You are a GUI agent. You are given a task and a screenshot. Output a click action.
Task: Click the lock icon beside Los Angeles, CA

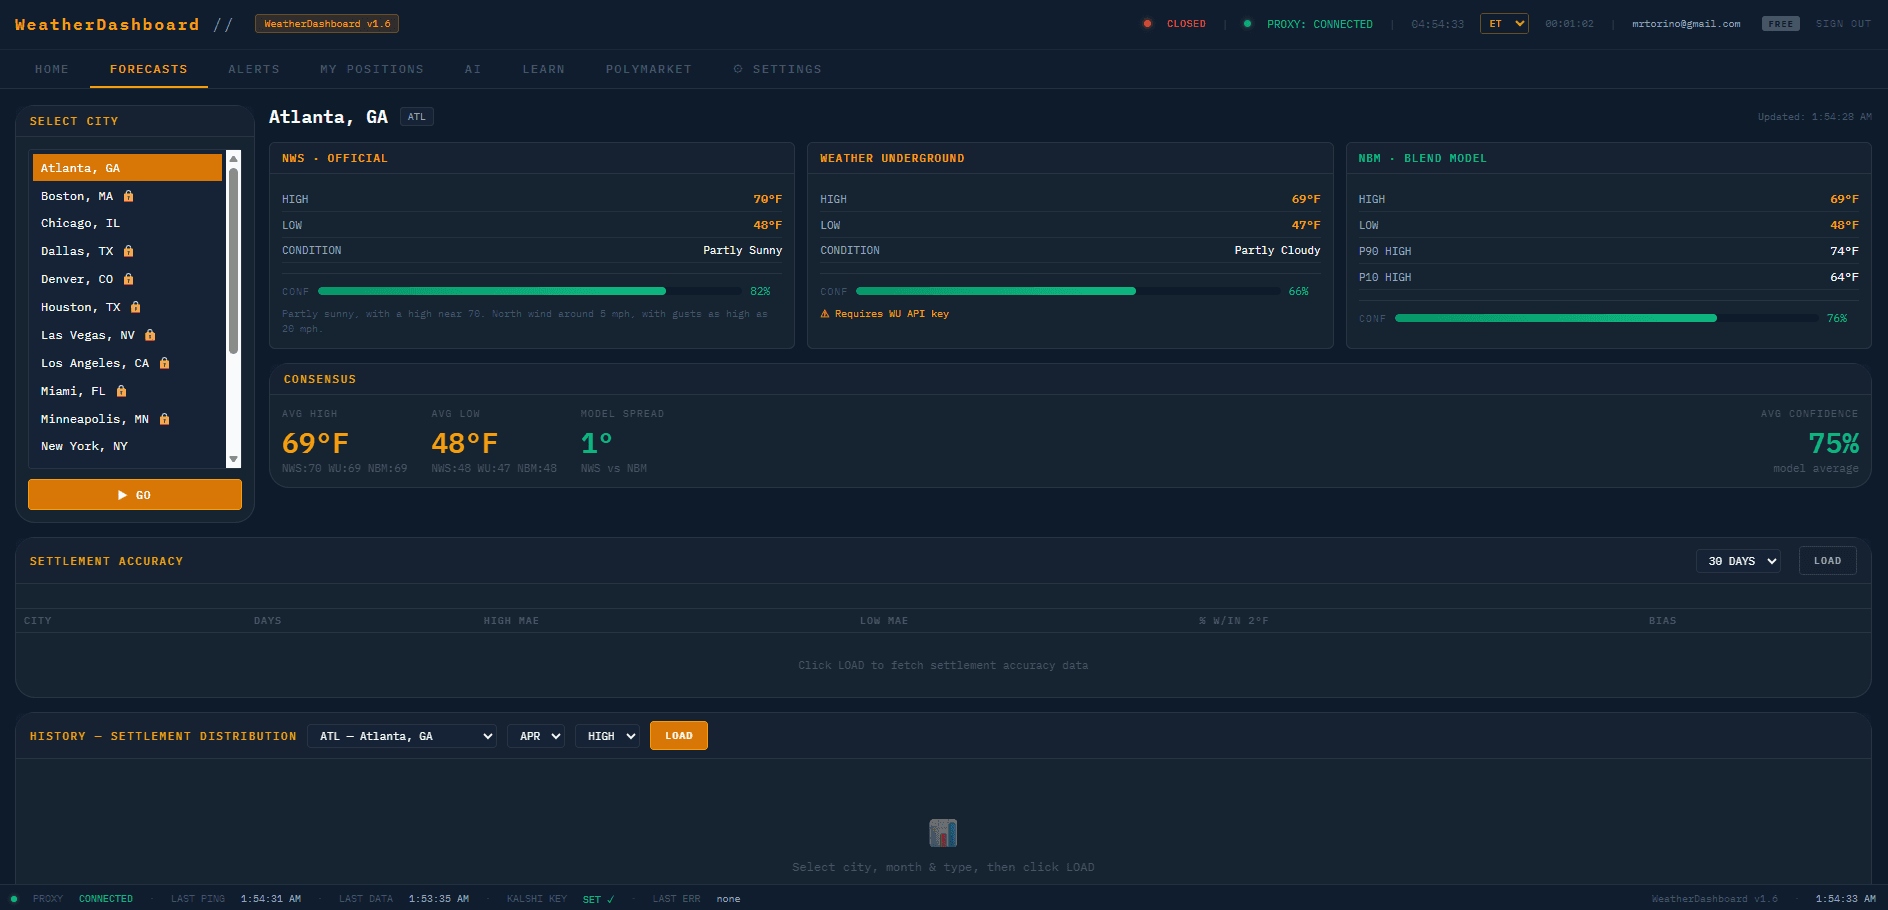162,363
